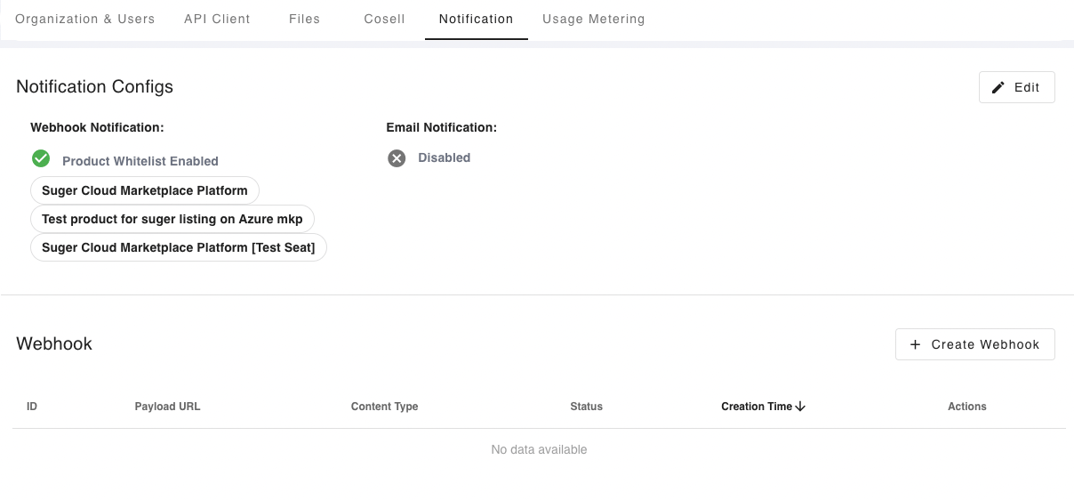
Task: Click the ID column header
Action: pyautogui.click(x=32, y=406)
